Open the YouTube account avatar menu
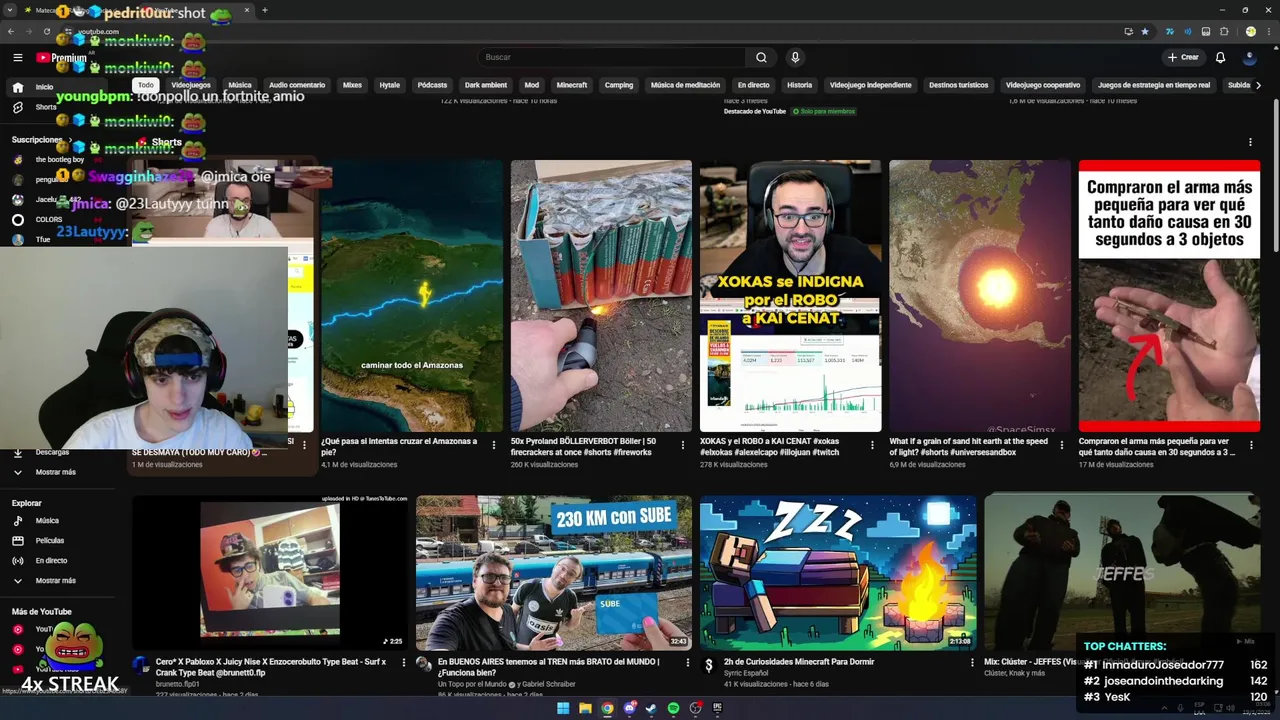This screenshot has width=1280, height=720. coord(1250,58)
